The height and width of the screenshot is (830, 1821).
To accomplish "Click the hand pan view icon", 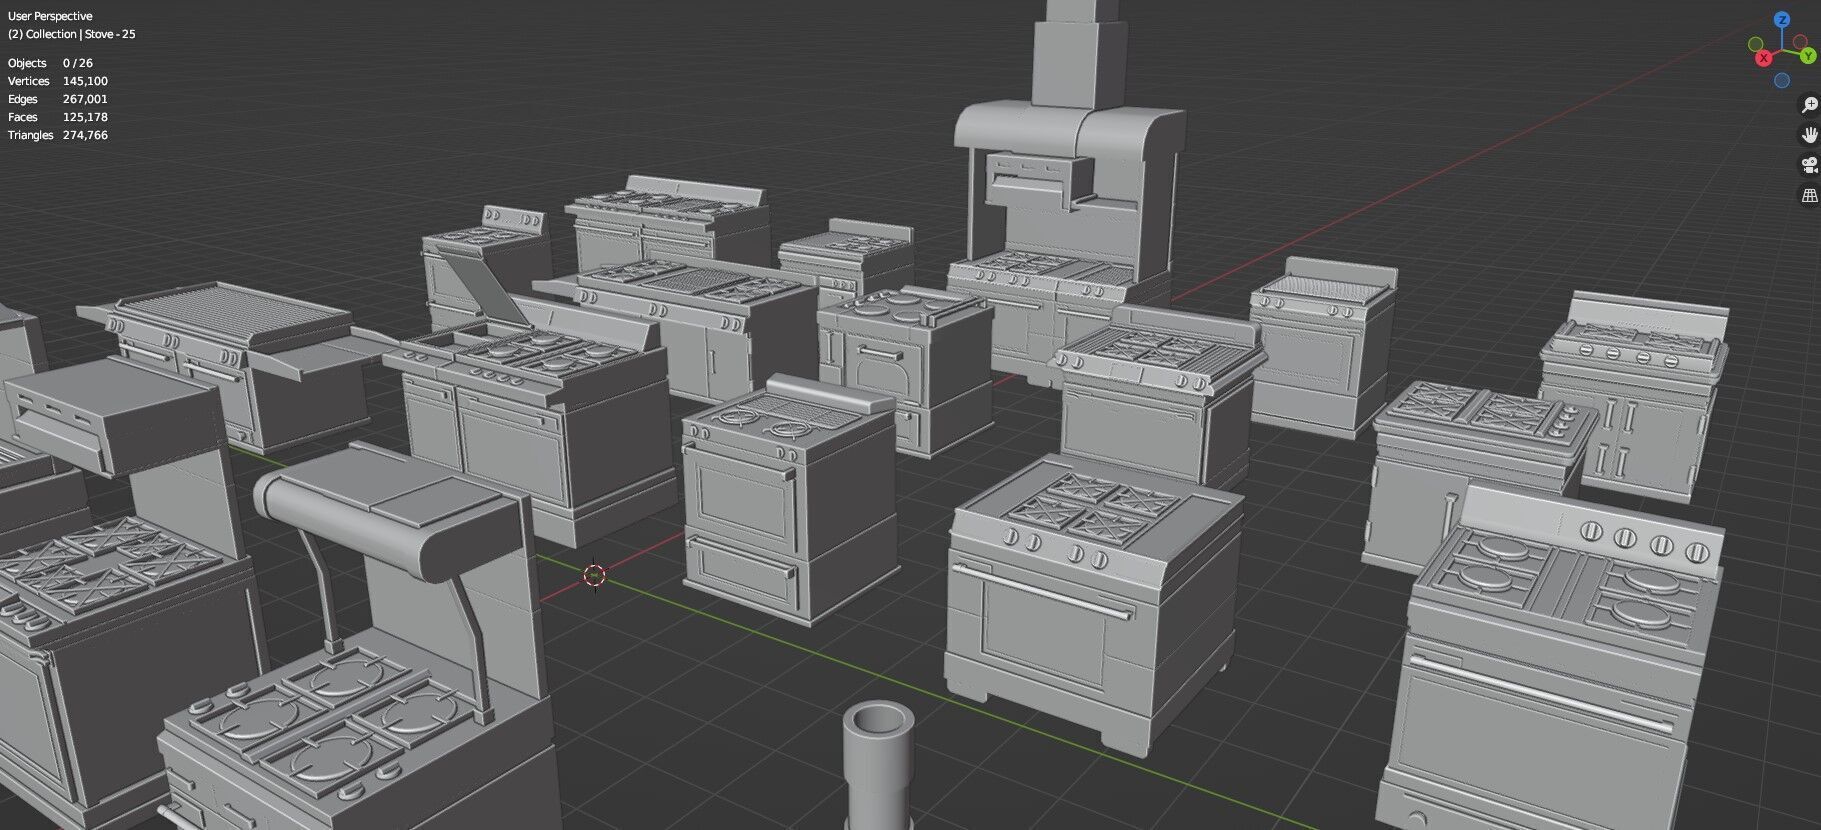I will [x=1809, y=135].
